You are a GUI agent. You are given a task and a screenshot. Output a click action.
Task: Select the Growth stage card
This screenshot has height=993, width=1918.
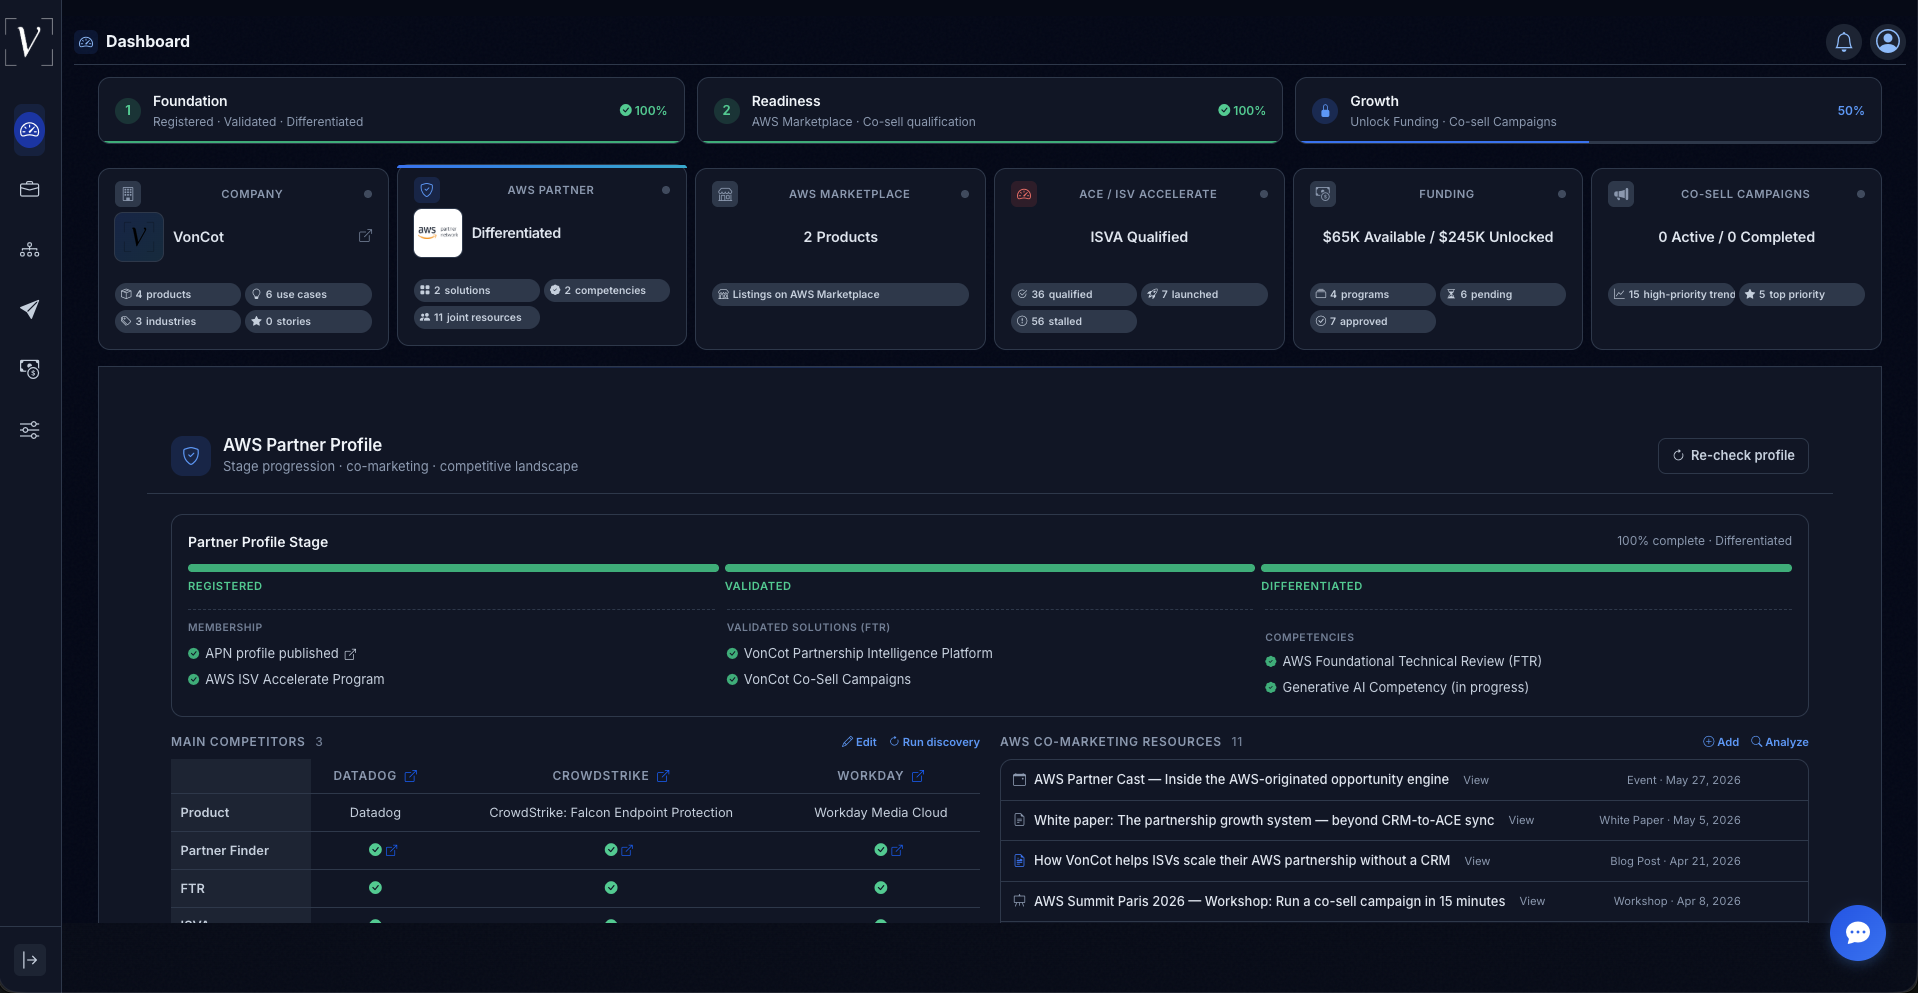point(1588,110)
